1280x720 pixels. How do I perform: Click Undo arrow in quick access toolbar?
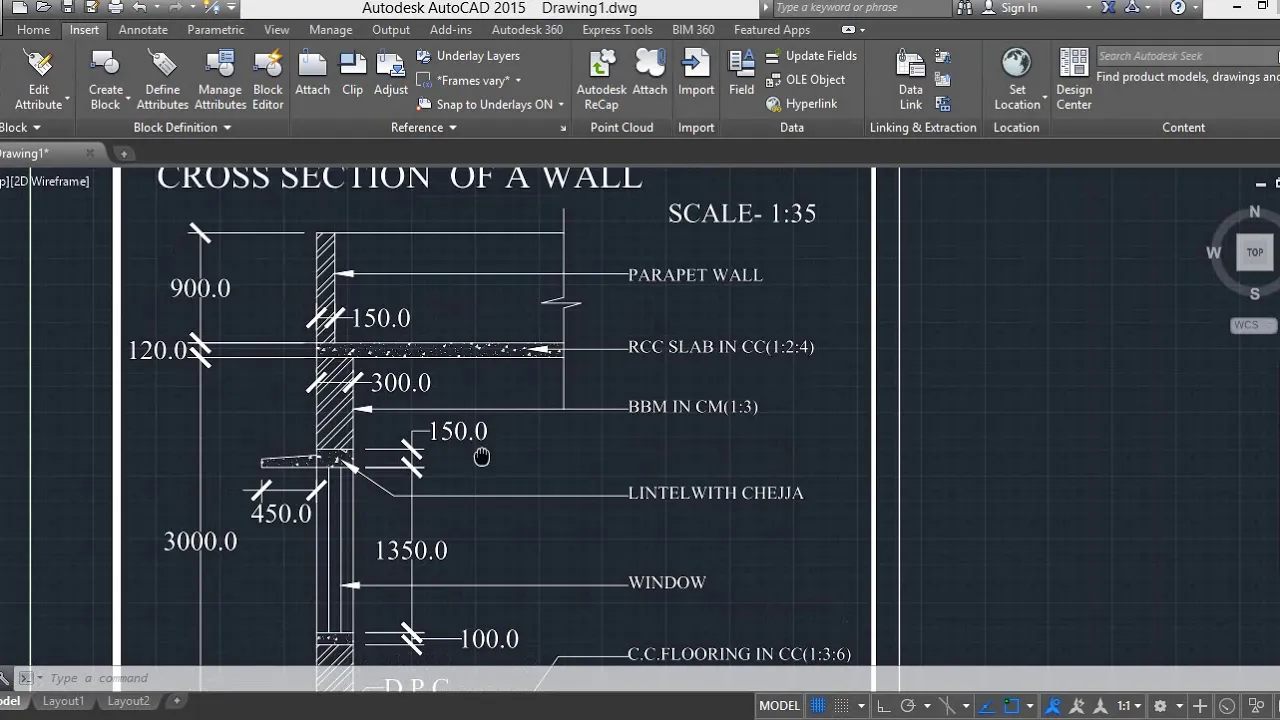(139, 7)
